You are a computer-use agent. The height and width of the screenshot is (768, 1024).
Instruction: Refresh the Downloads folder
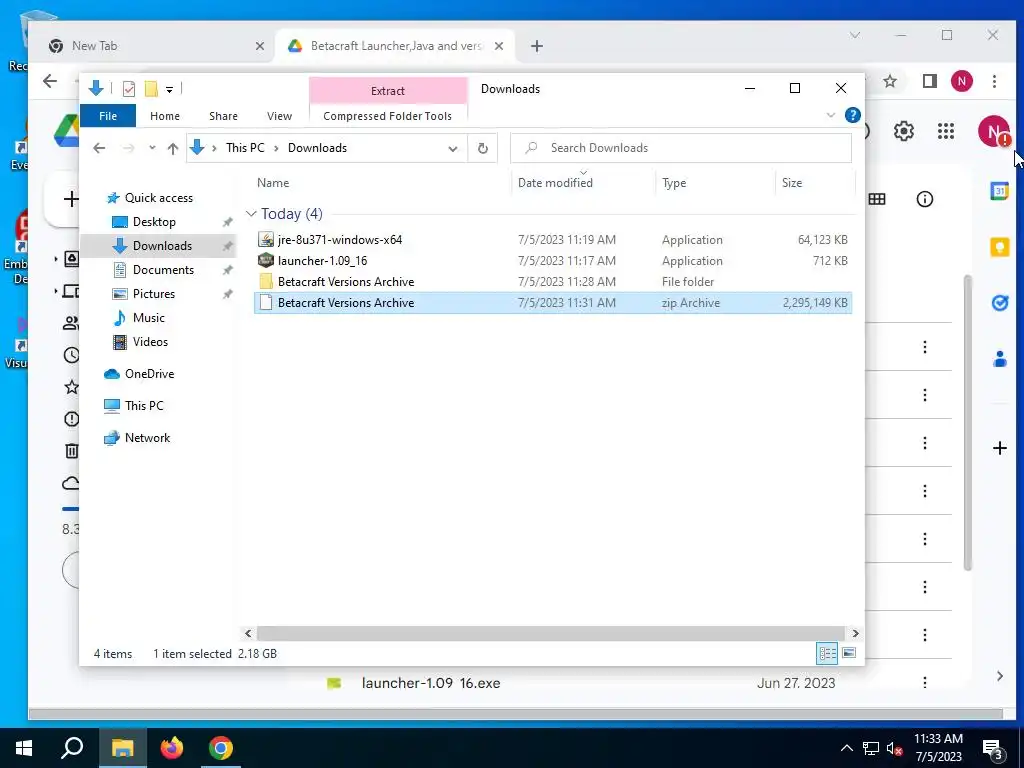483,148
